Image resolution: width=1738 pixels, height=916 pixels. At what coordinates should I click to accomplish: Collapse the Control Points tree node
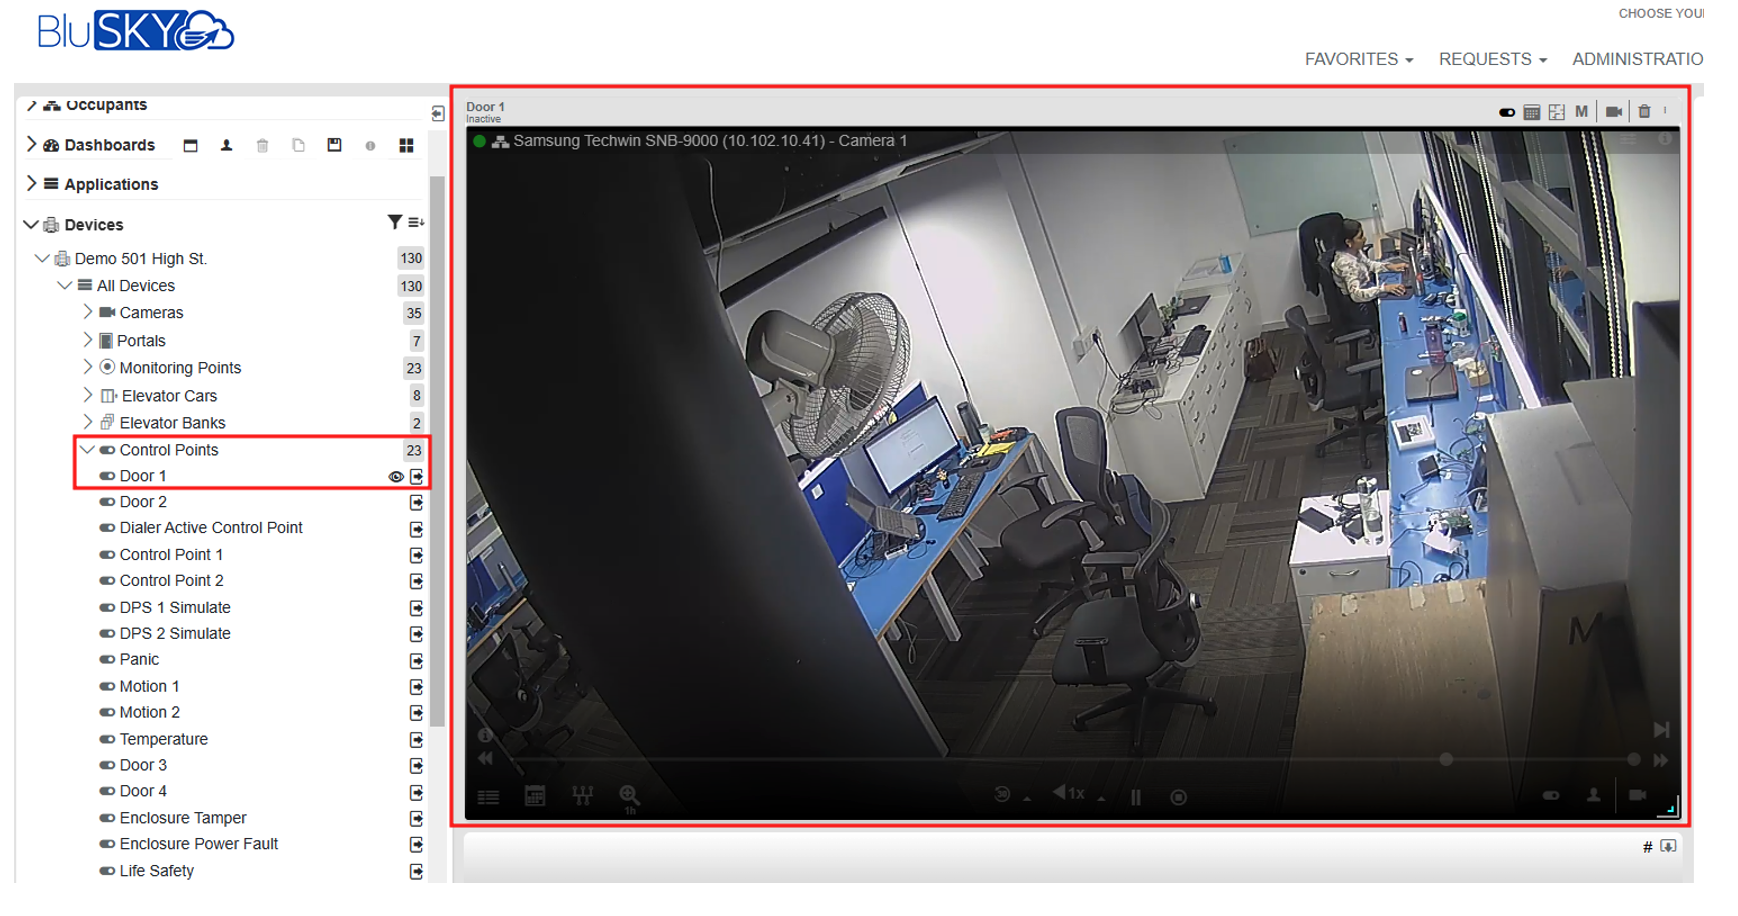pos(88,450)
